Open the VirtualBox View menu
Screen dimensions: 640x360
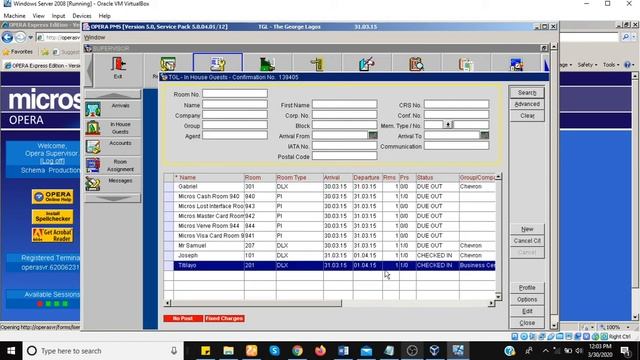coord(38,16)
